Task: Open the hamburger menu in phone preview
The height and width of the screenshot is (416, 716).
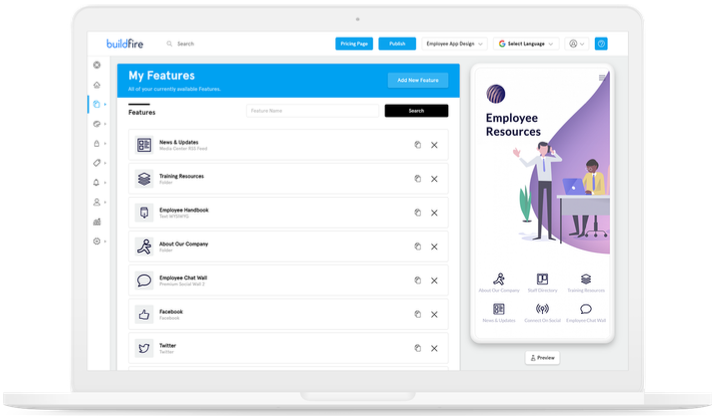Action: pyautogui.click(x=602, y=77)
